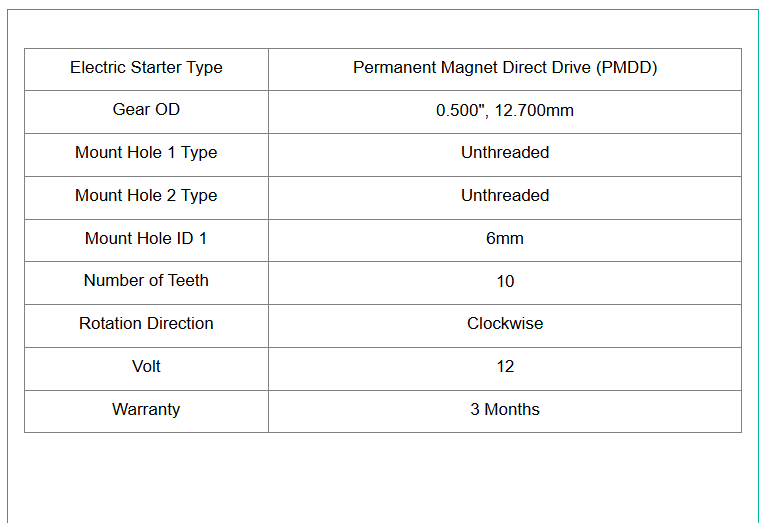Select the '6mm' value cell
The width and height of the screenshot is (759, 523).
(505, 239)
